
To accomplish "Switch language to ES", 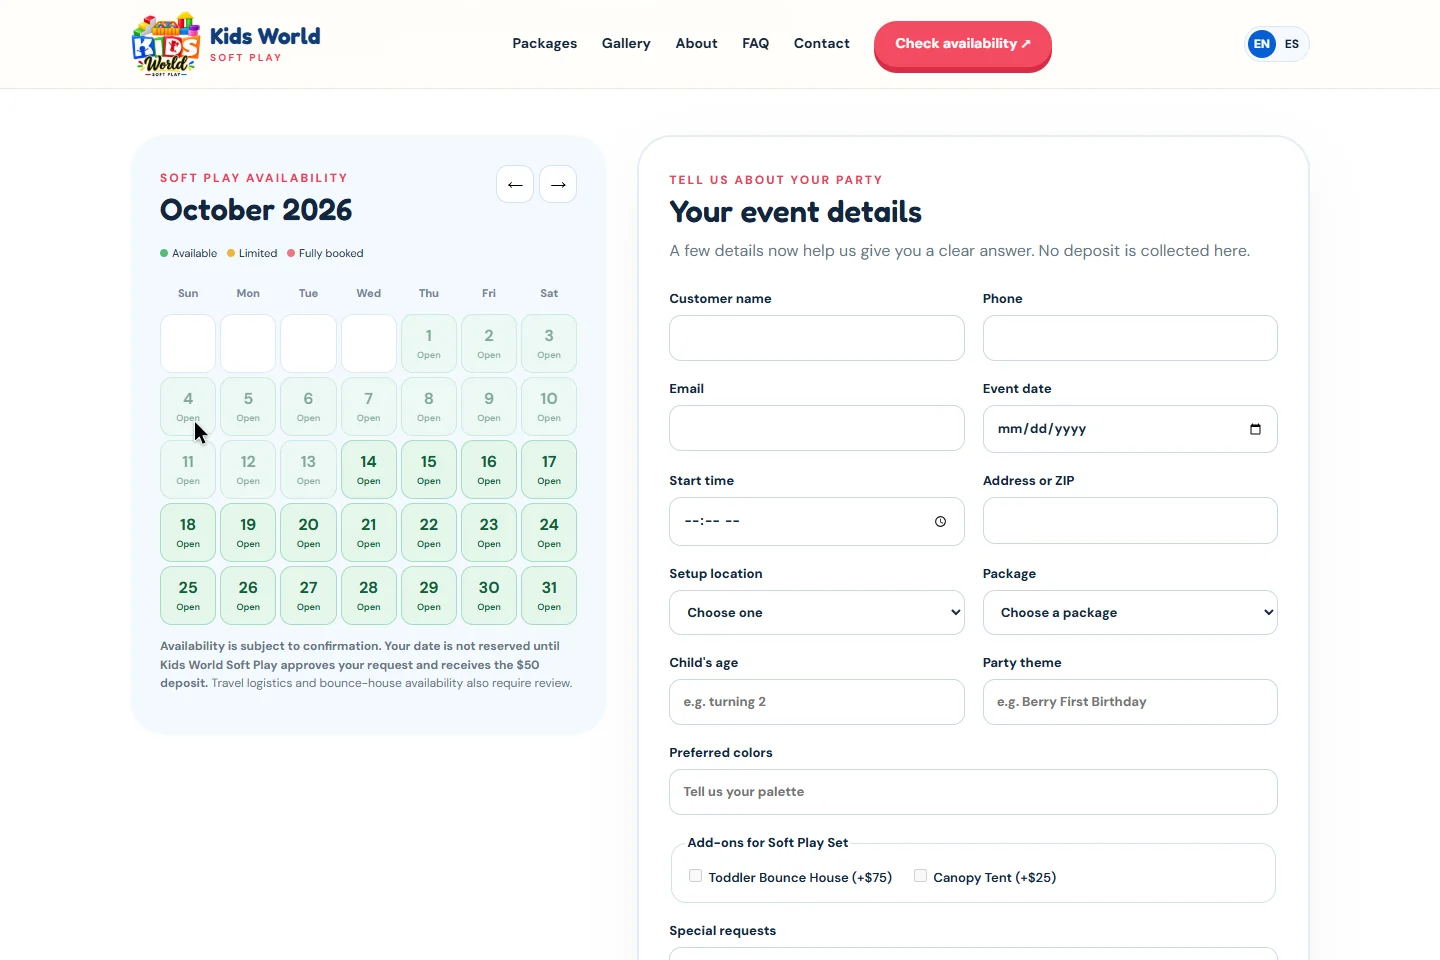I will [1292, 44].
